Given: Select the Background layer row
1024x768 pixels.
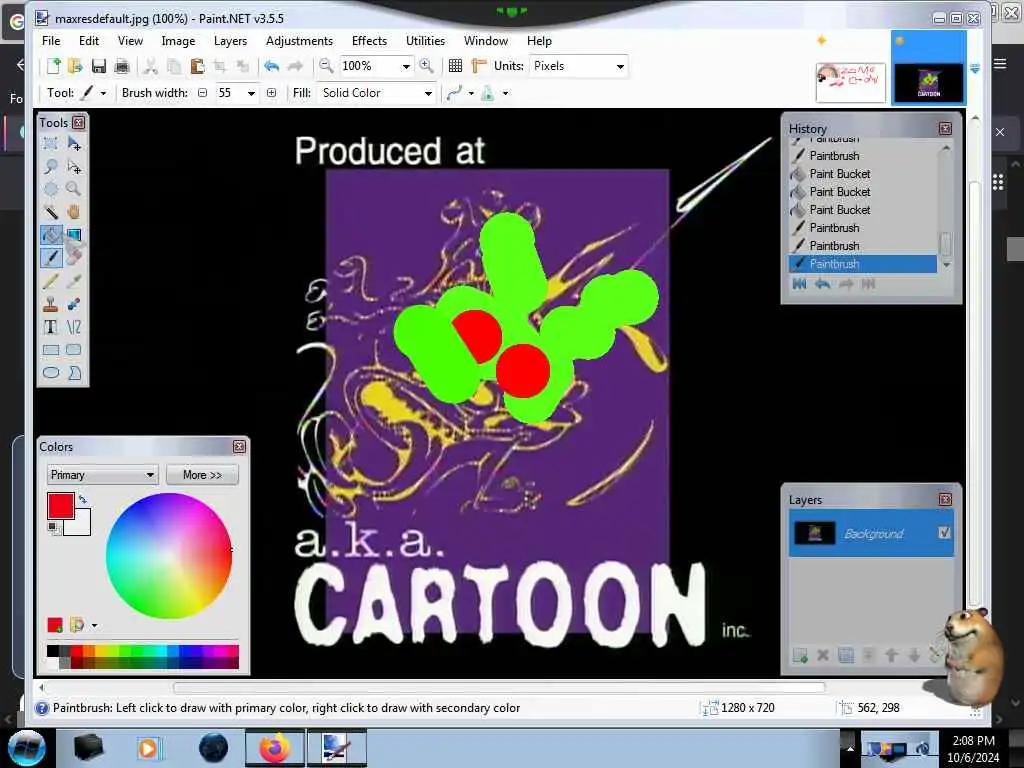Looking at the screenshot, I should point(871,534).
